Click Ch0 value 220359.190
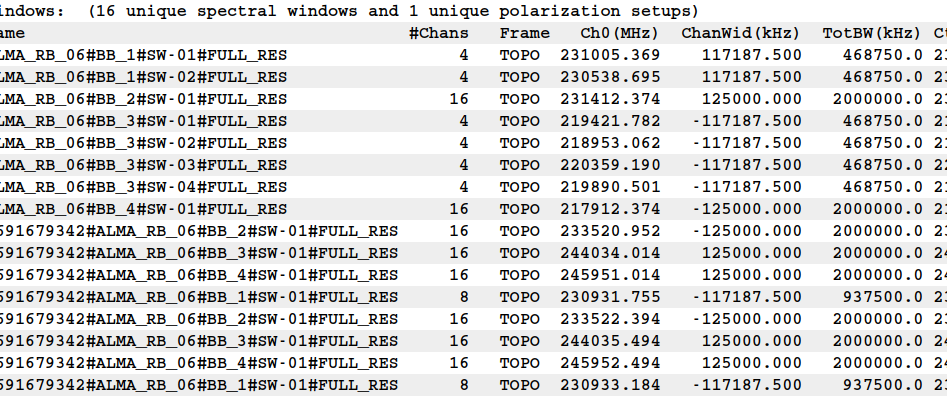 pos(610,165)
